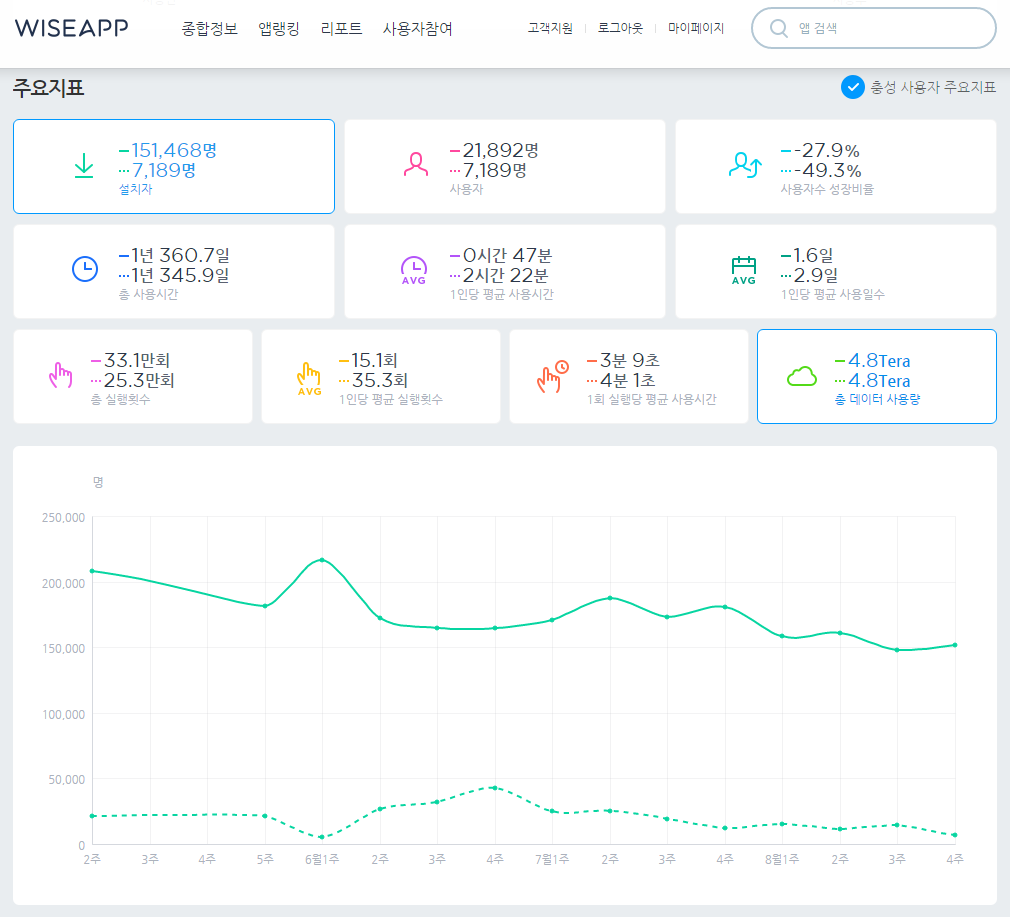The image size is (1010, 917).
Task: Toggle the 충성 사용자 주요지표 checkbox
Action: click(852, 87)
